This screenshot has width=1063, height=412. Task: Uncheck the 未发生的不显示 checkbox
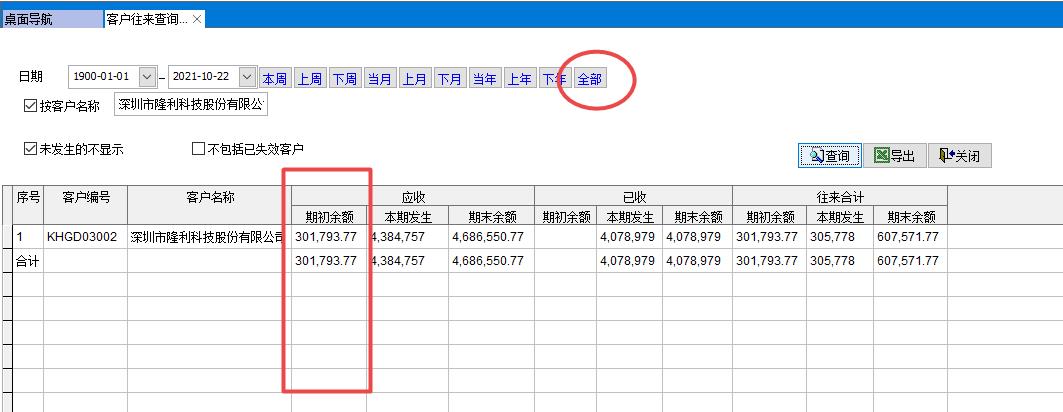pyautogui.click(x=30, y=149)
